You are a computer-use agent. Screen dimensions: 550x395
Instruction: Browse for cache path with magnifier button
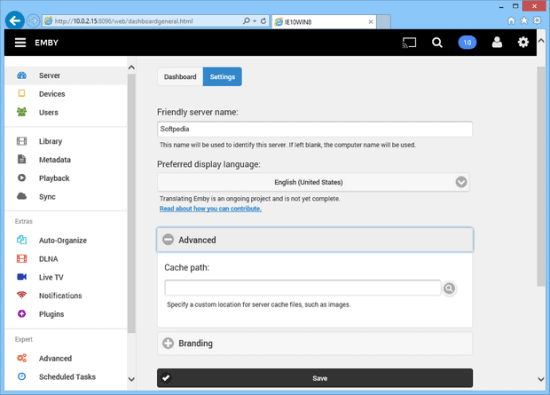[x=449, y=288]
